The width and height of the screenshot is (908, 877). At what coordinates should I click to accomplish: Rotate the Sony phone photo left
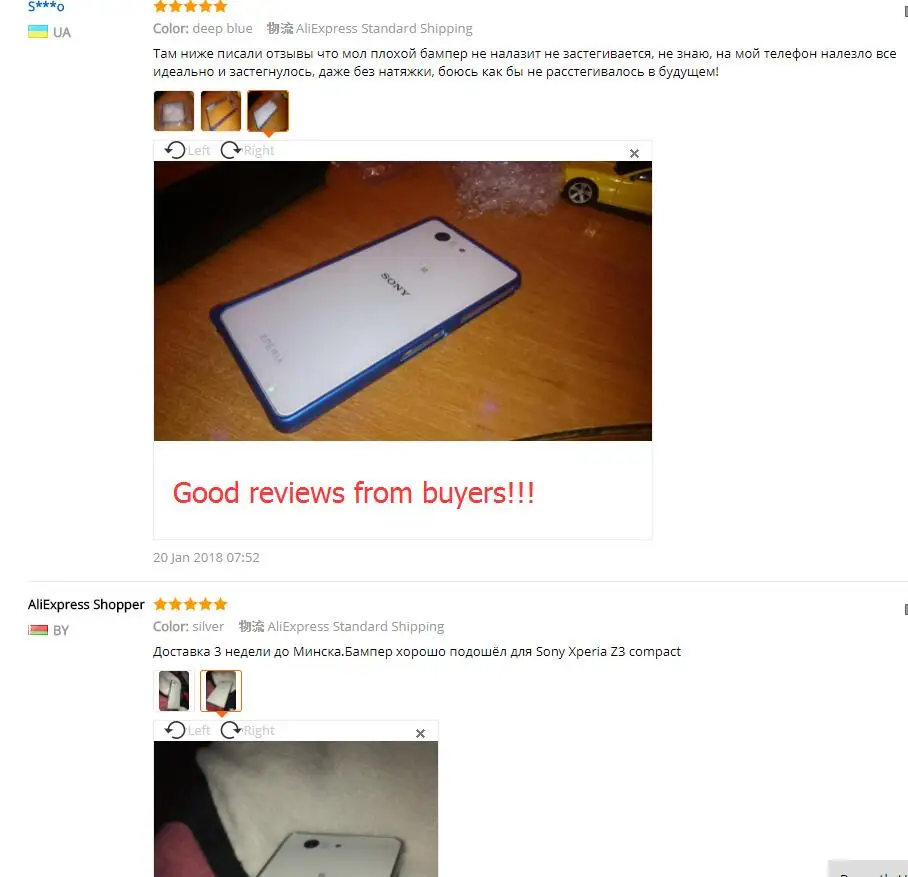[x=187, y=151]
